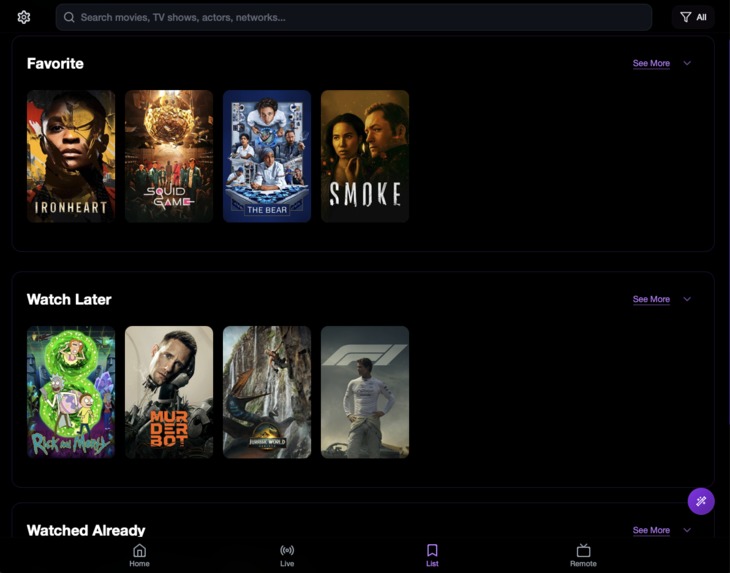Collapse the Watched Already section chevron
Image resolution: width=730 pixels, height=573 pixels.
point(687,530)
